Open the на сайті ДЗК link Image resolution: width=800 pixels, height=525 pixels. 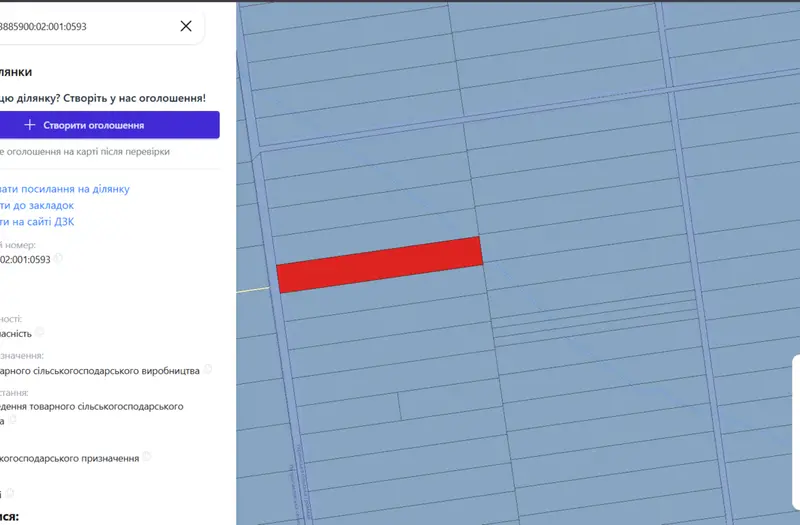point(37,221)
